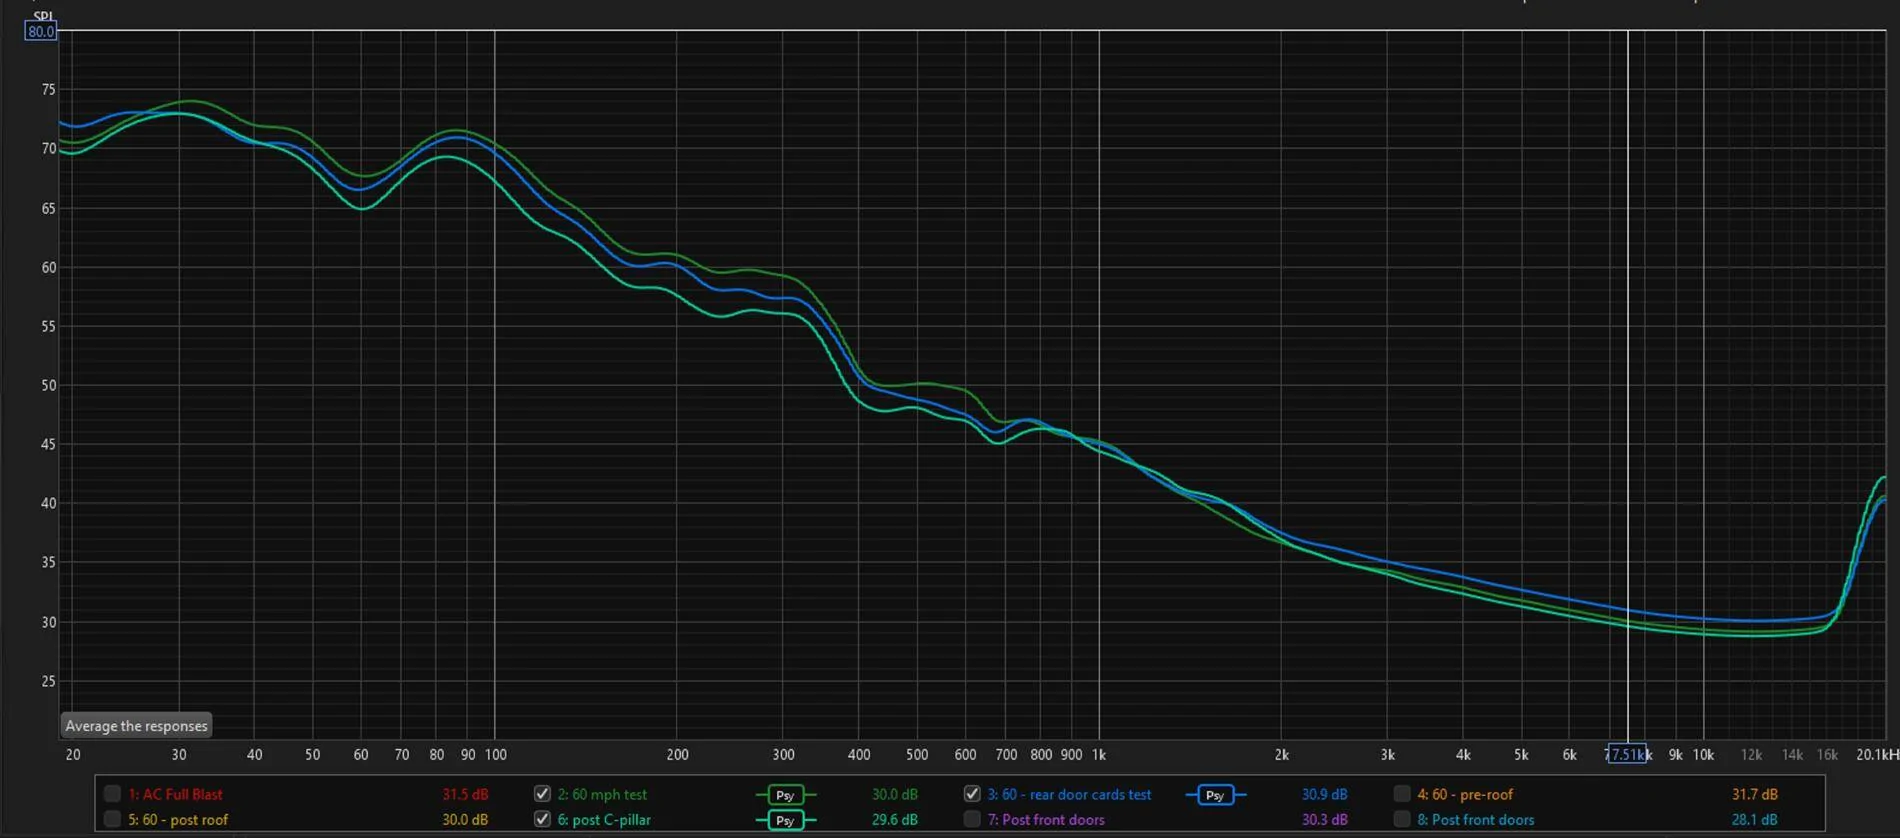Click the blue Psy icon for rear door cards
The image size is (1900, 838).
[1215, 795]
